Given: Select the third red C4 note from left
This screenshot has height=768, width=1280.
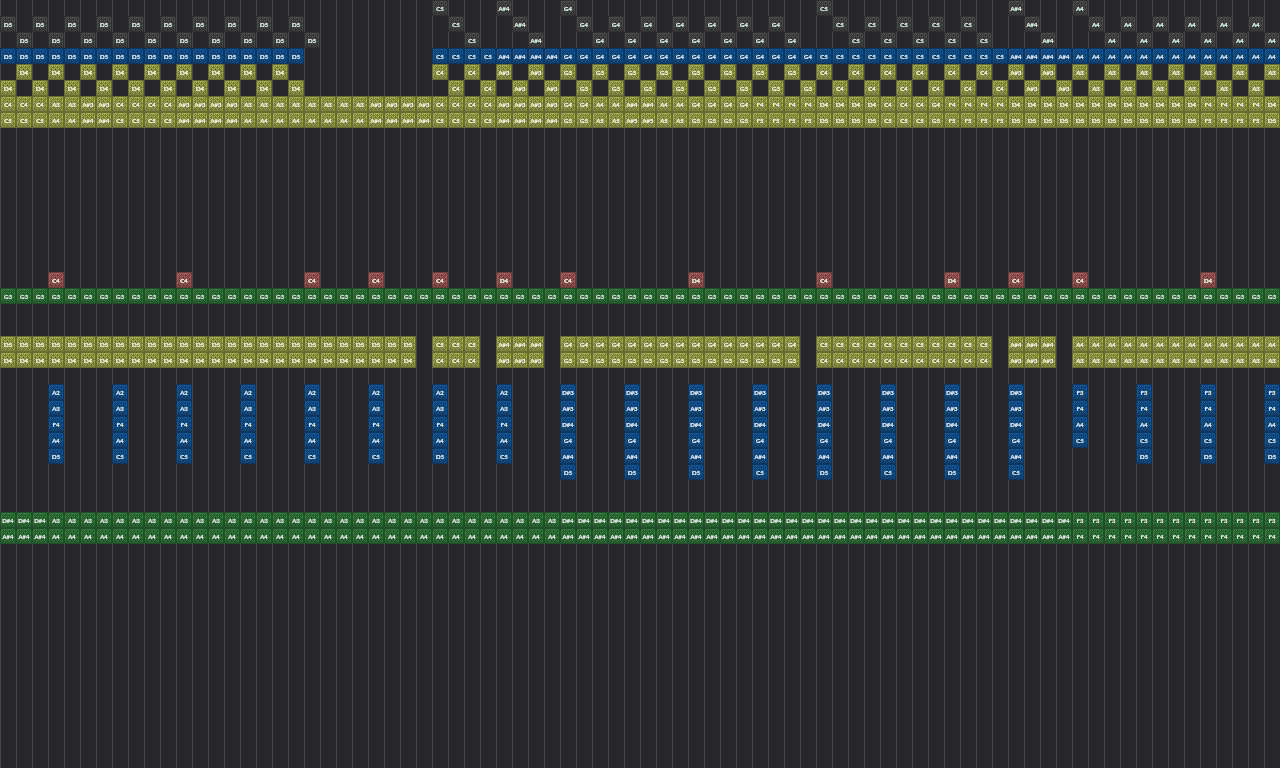Looking at the screenshot, I should pos(312,280).
